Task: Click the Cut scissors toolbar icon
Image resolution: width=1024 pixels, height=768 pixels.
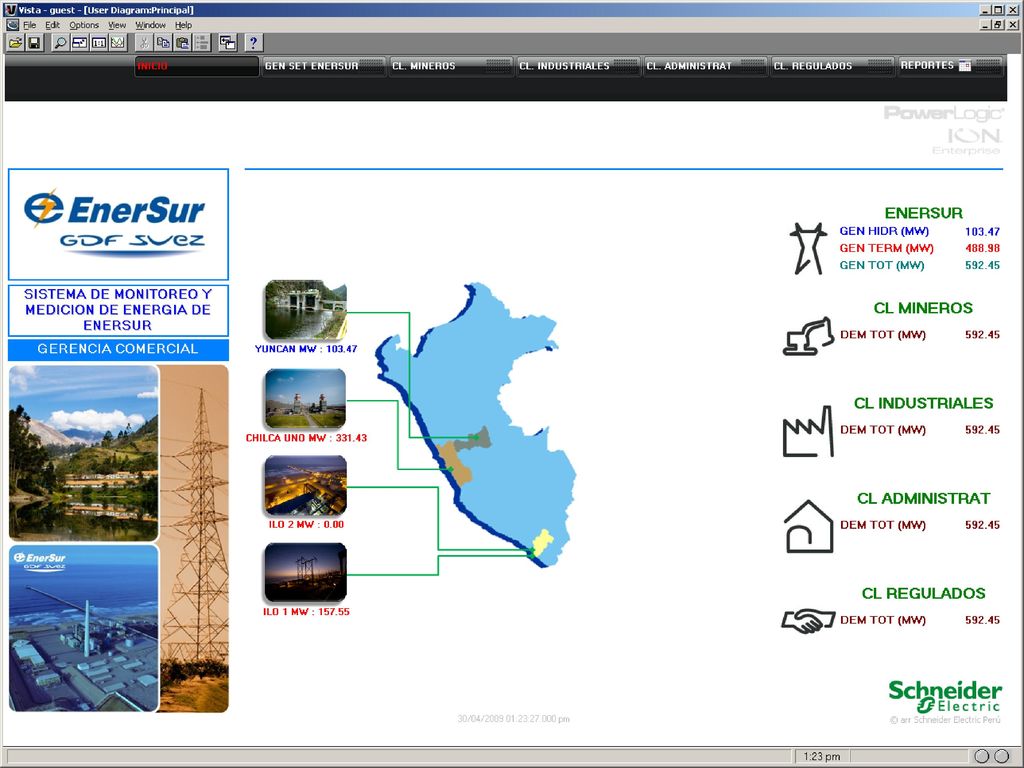Action: coord(144,43)
